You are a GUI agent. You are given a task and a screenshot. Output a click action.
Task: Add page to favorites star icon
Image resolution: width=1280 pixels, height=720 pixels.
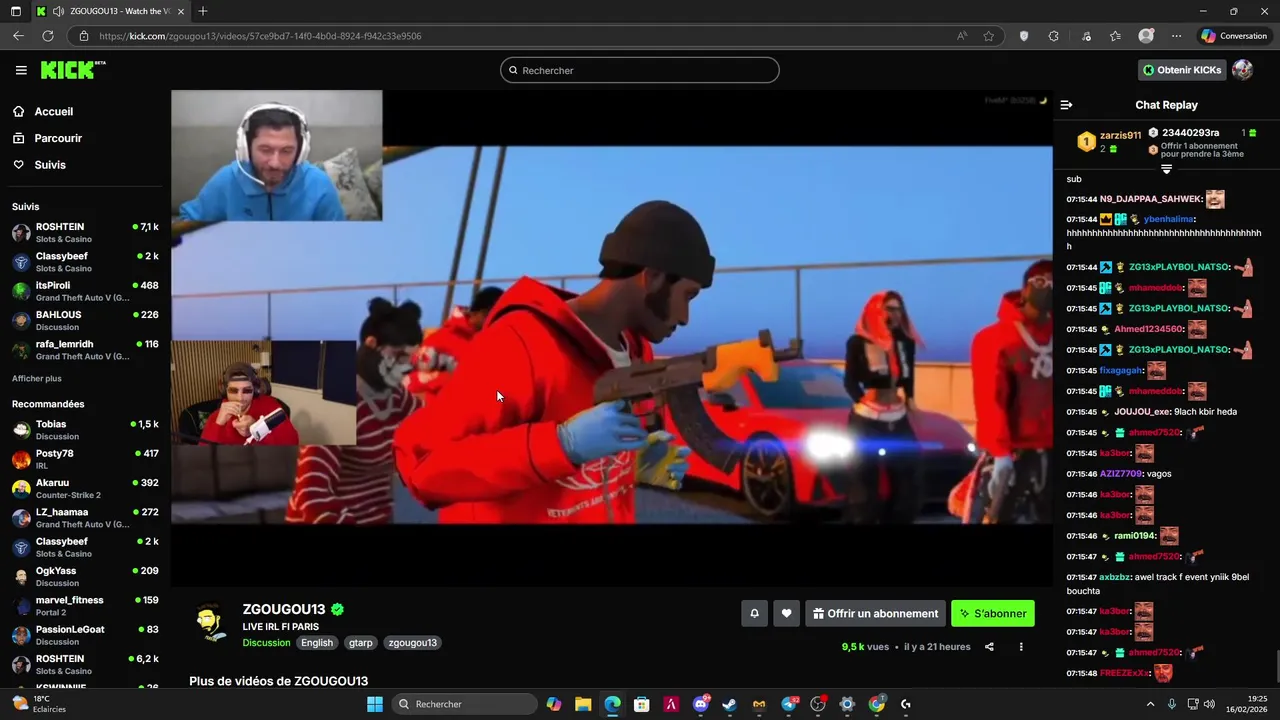(988, 36)
